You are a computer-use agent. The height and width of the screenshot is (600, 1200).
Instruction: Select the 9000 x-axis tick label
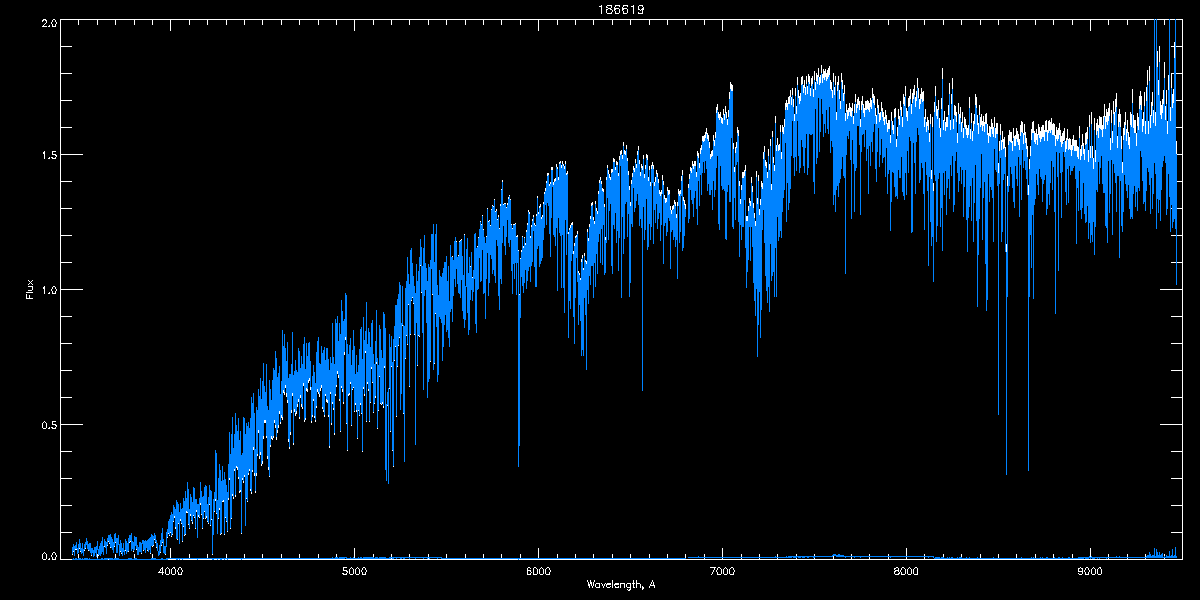(x=1090, y=571)
